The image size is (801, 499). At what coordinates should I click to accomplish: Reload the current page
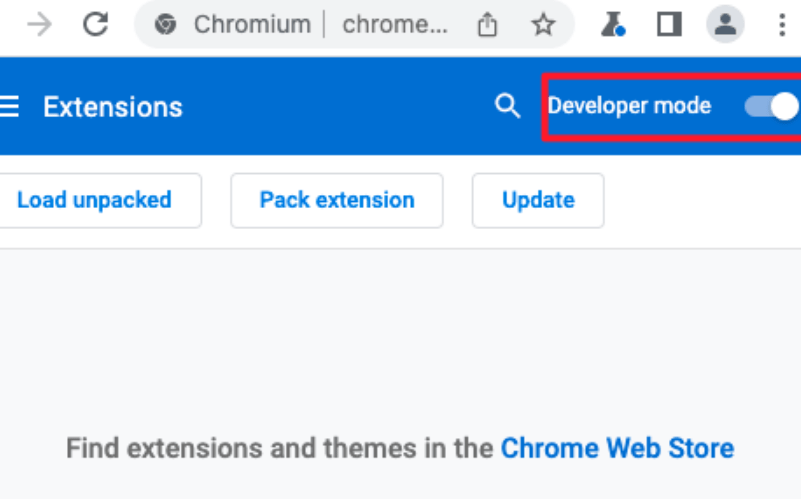coord(96,25)
